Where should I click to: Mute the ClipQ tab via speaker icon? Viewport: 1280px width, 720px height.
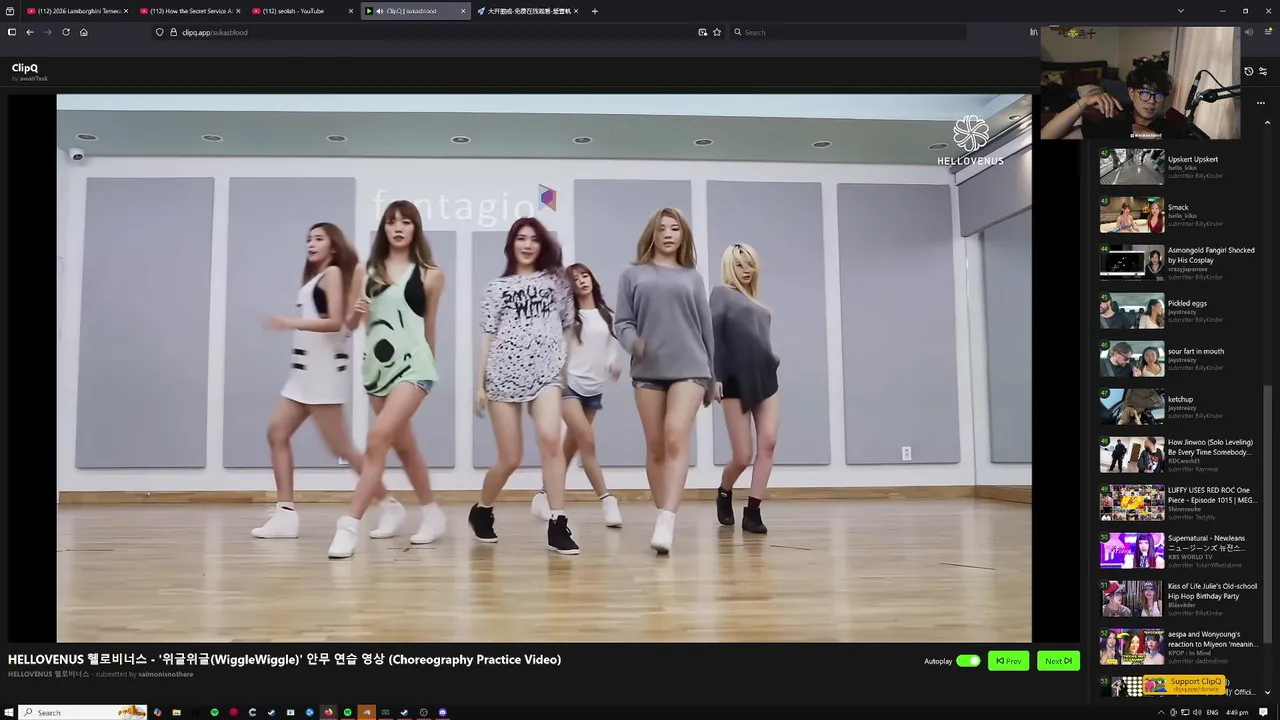coord(379,11)
